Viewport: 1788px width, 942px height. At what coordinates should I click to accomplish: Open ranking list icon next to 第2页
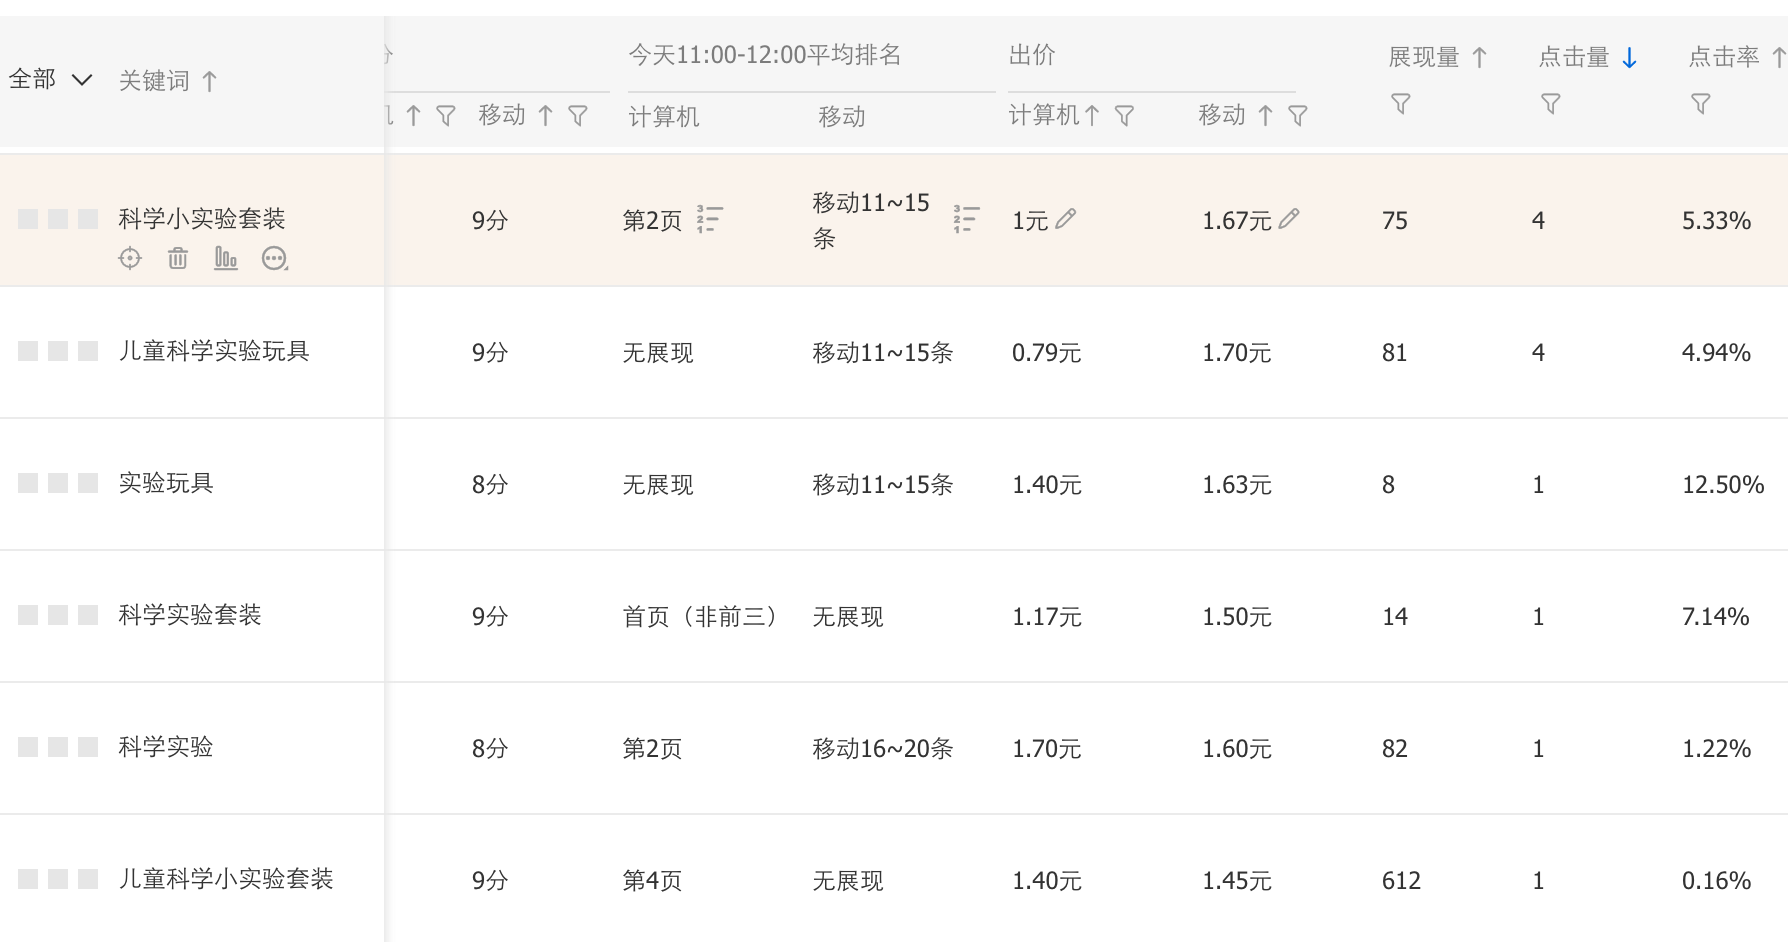click(710, 219)
